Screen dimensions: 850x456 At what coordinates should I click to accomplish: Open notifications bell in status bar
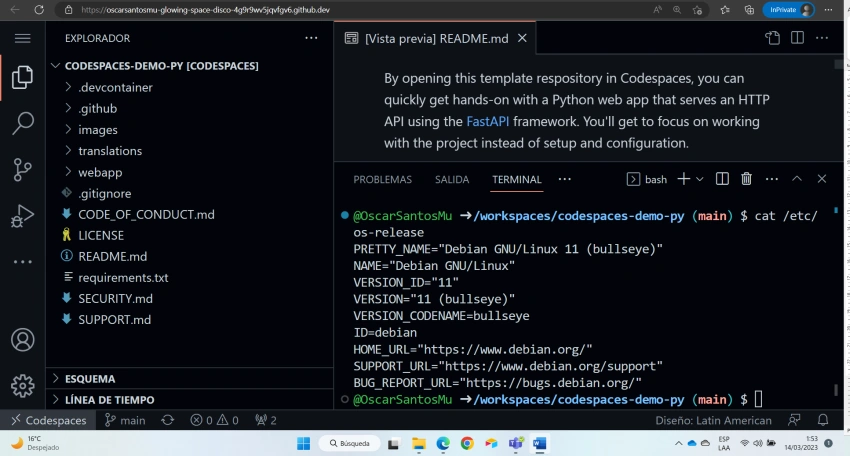pos(823,420)
